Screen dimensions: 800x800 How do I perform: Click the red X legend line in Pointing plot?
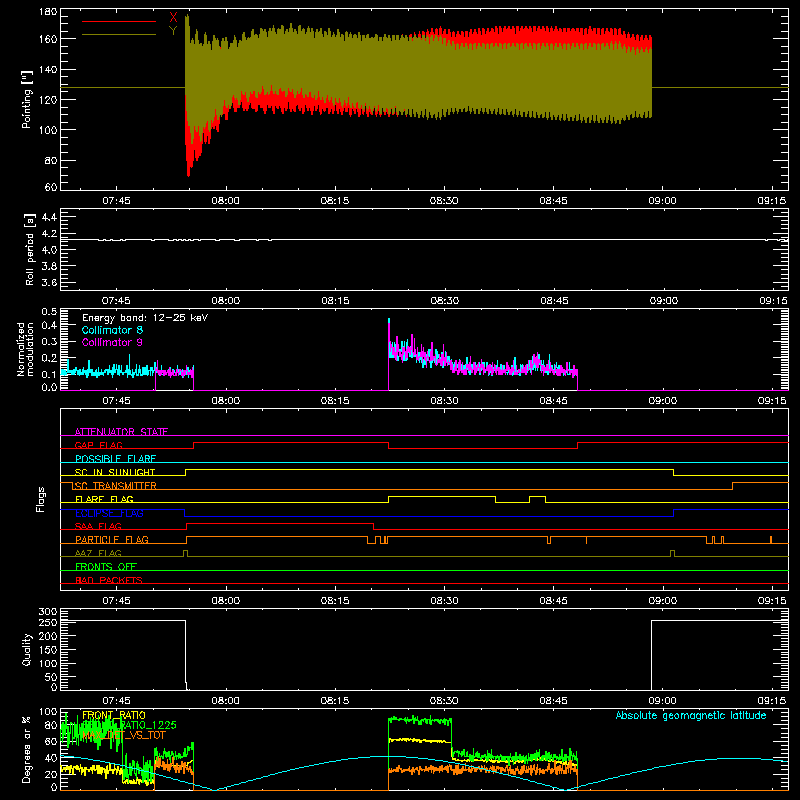pyautogui.click(x=119, y=21)
